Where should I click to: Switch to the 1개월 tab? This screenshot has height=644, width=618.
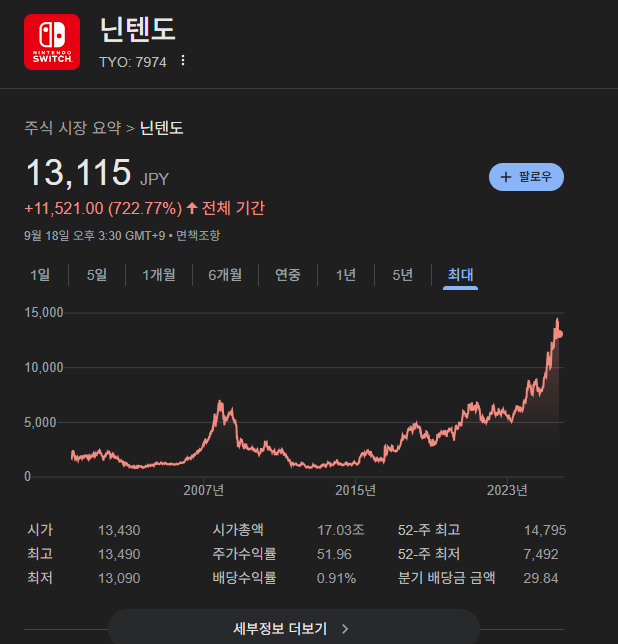click(159, 275)
